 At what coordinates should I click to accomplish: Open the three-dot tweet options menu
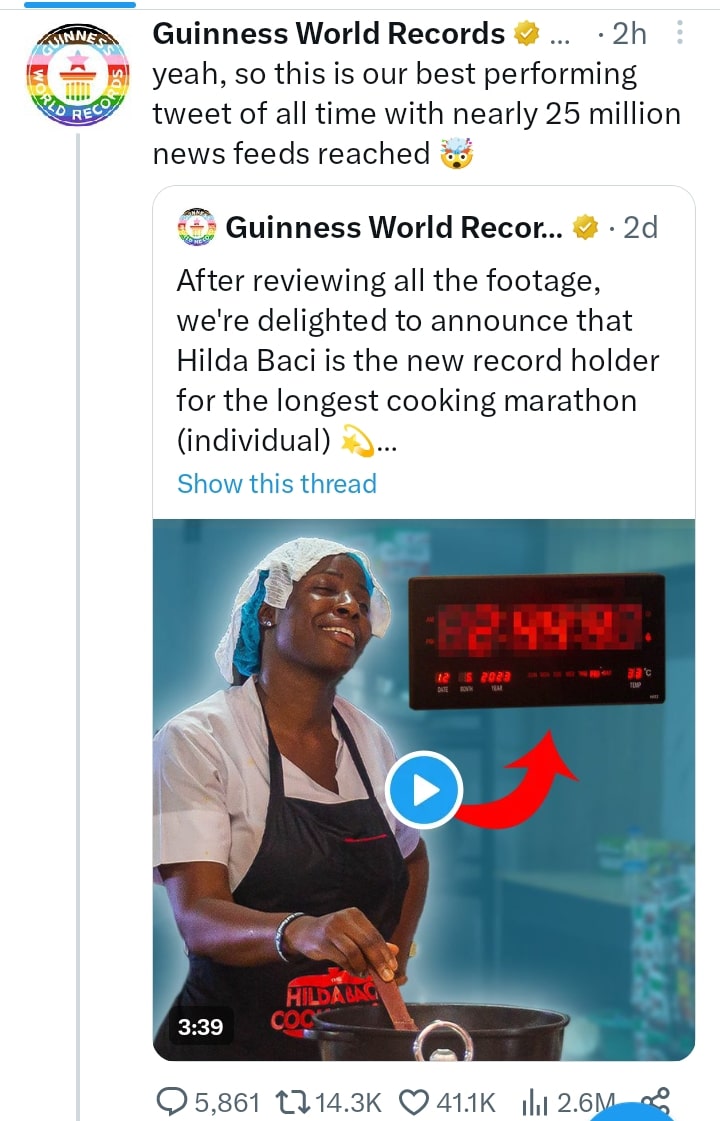click(681, 35)
